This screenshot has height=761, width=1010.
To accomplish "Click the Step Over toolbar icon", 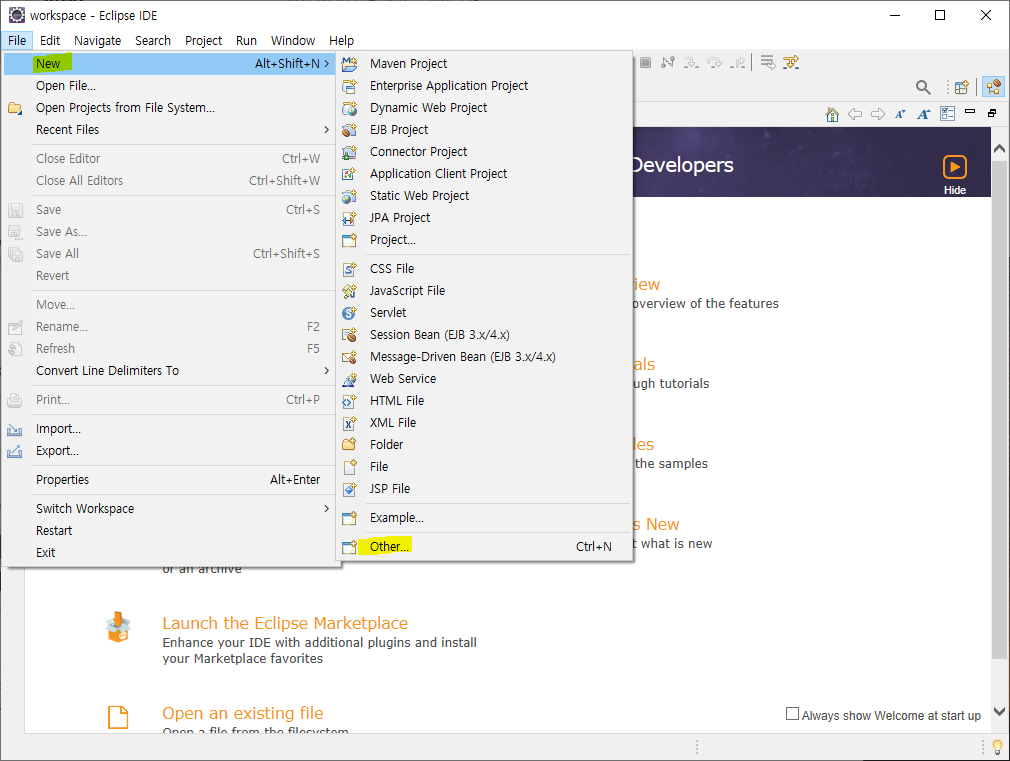I will coord(714,63).
